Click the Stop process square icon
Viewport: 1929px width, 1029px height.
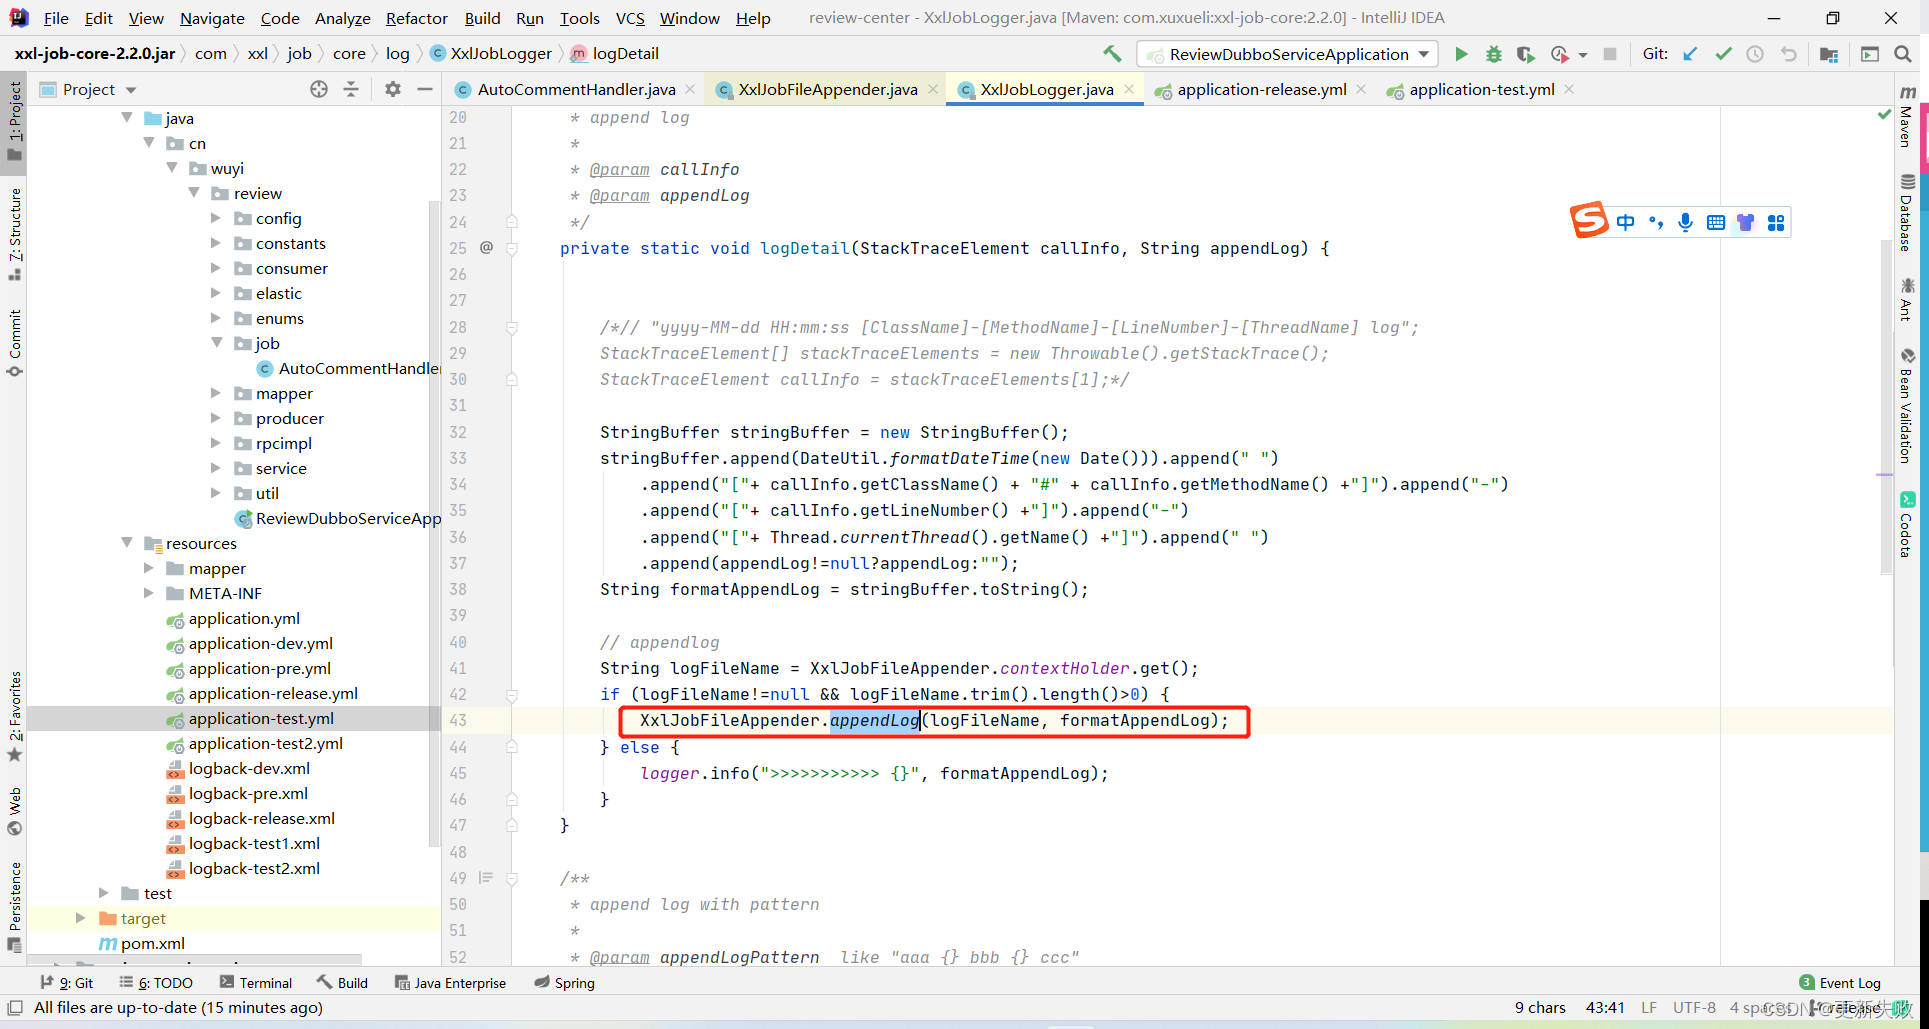click(1609, 54)
